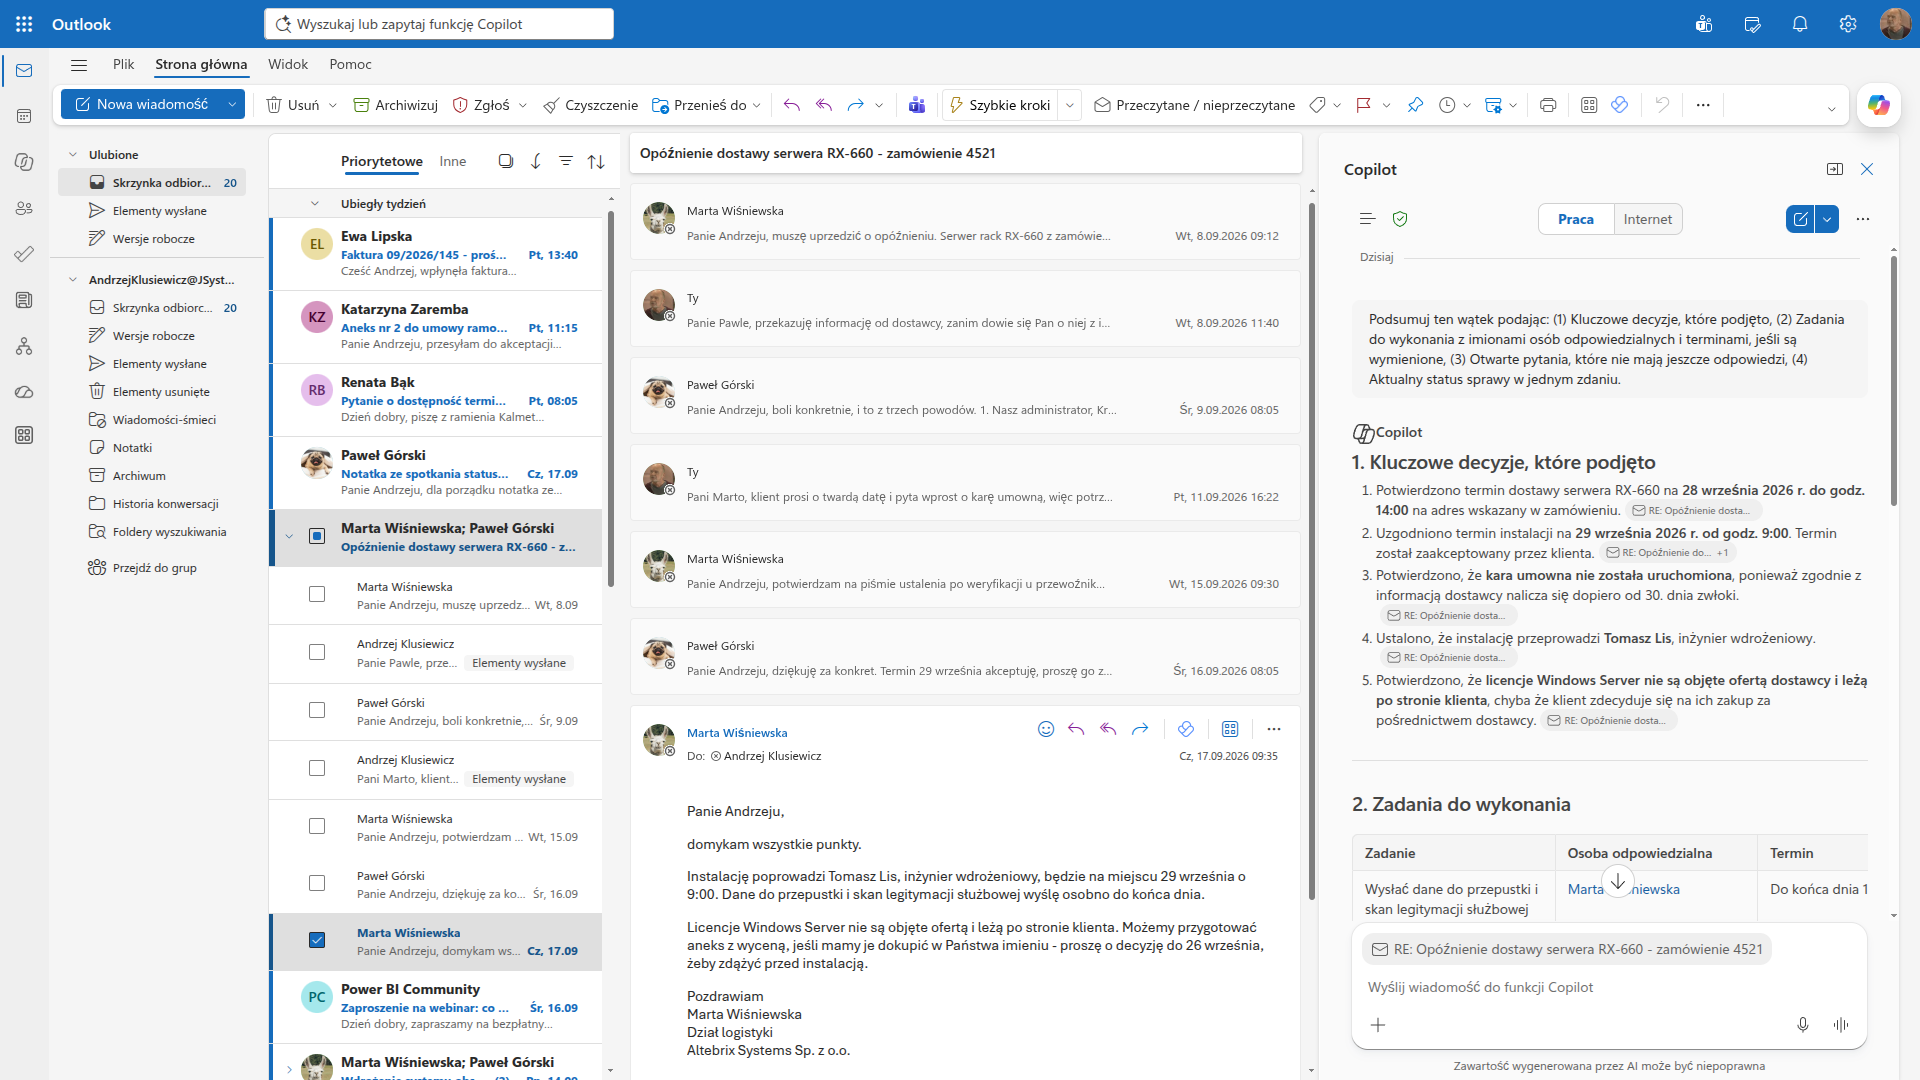Image resolution: width=1920 pixels, height=1080 pixels.
Task: Collapse AndrzejKlusiewicz account folders
Action: pos(73,280)
